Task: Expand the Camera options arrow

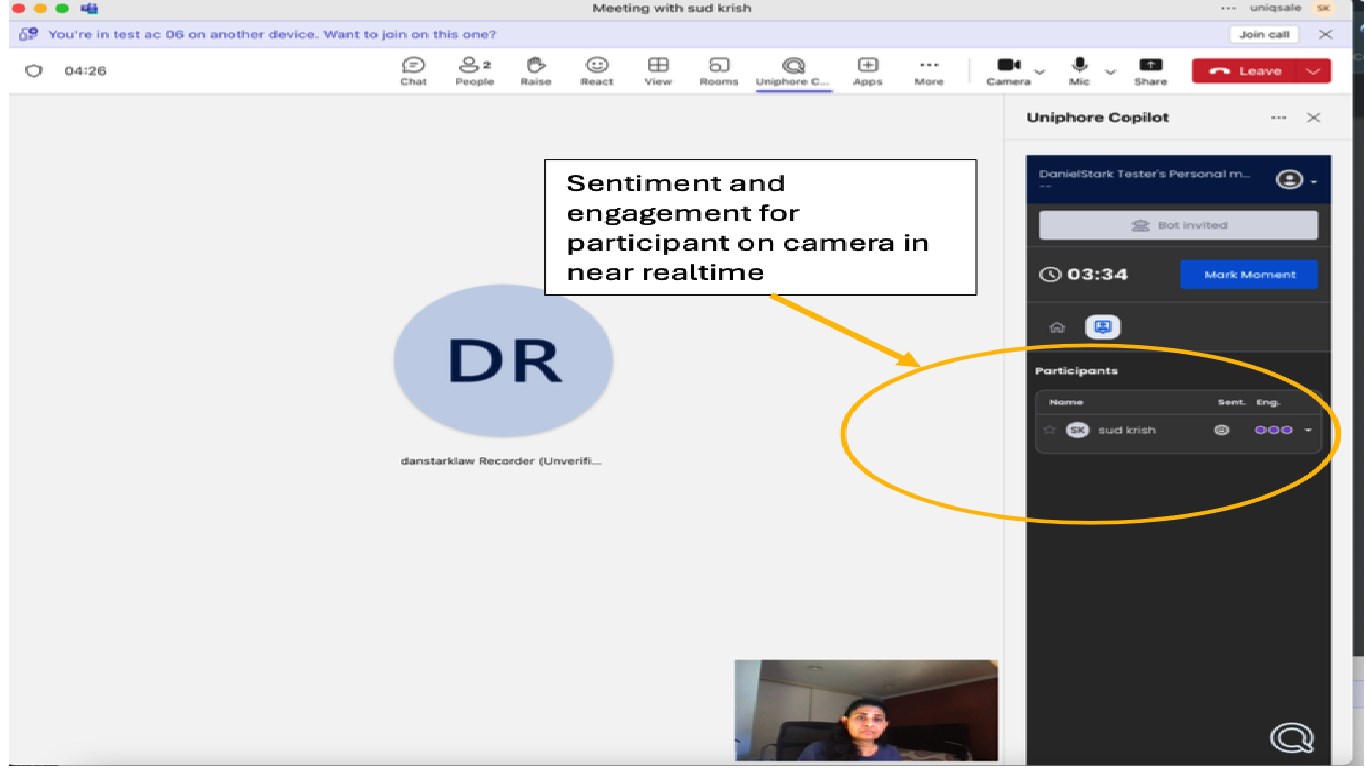Action: [1040, 72]
